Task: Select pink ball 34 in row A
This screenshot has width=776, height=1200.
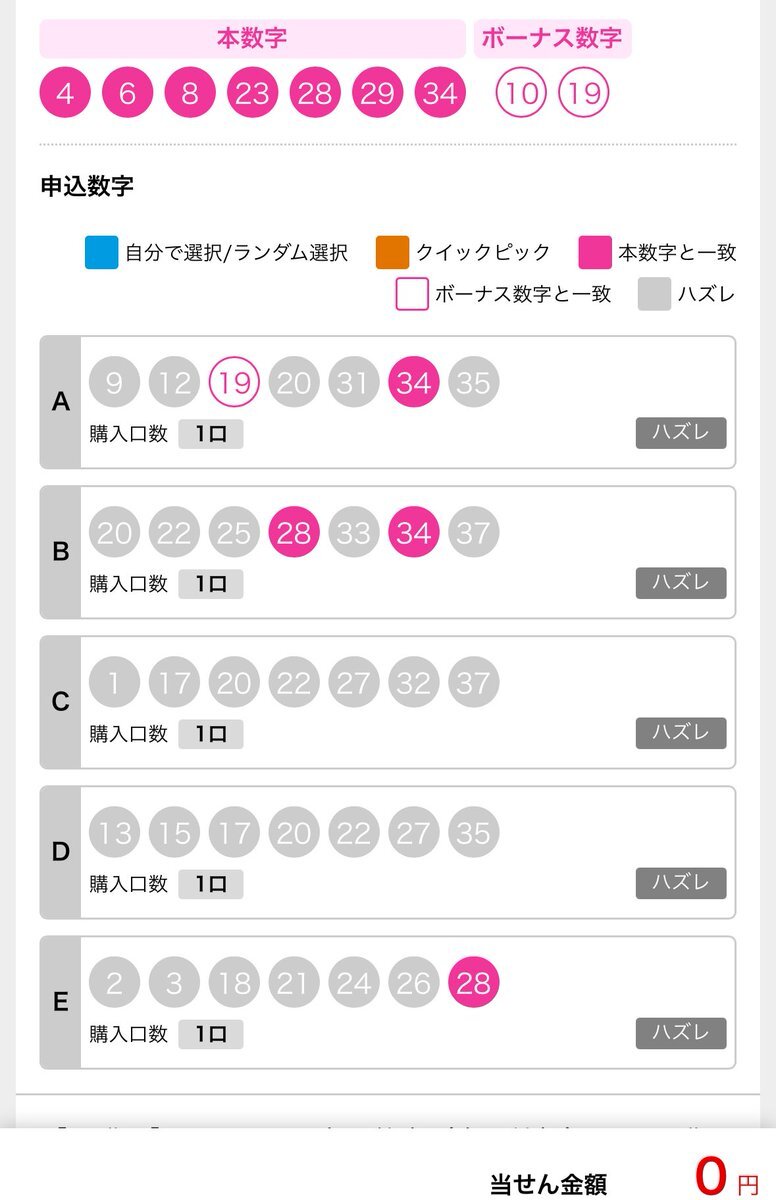Action: point(414,382)
